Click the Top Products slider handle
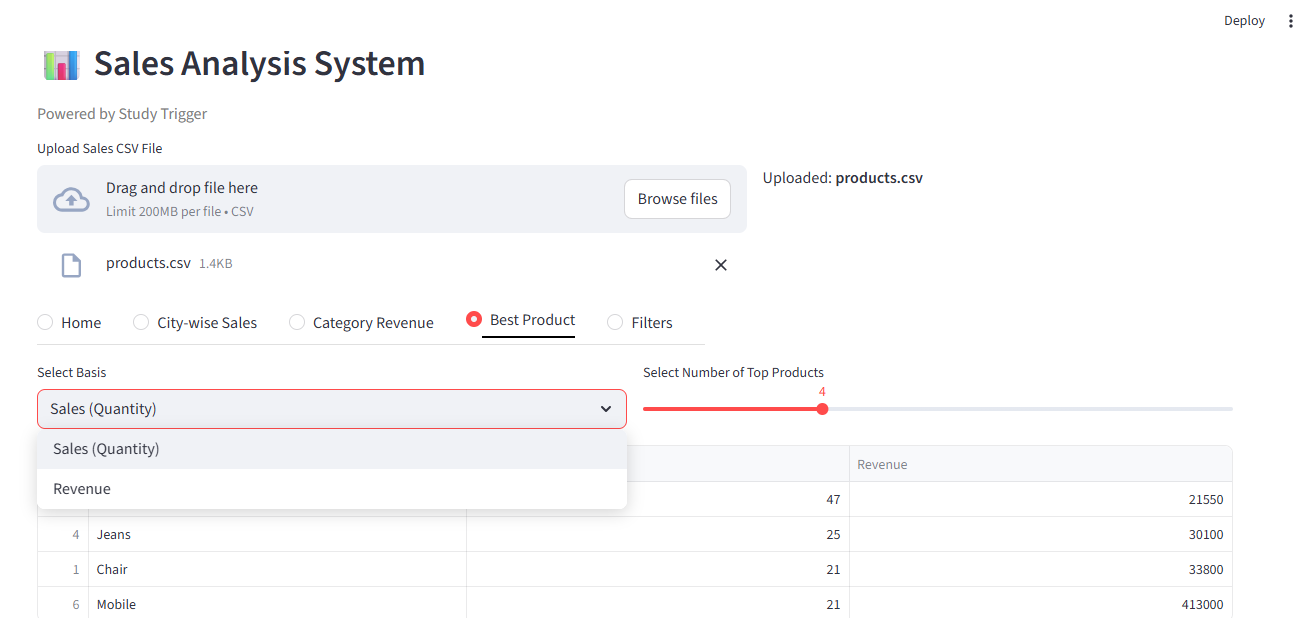Screen dimensions: 1298x618 tap(822, 409)
